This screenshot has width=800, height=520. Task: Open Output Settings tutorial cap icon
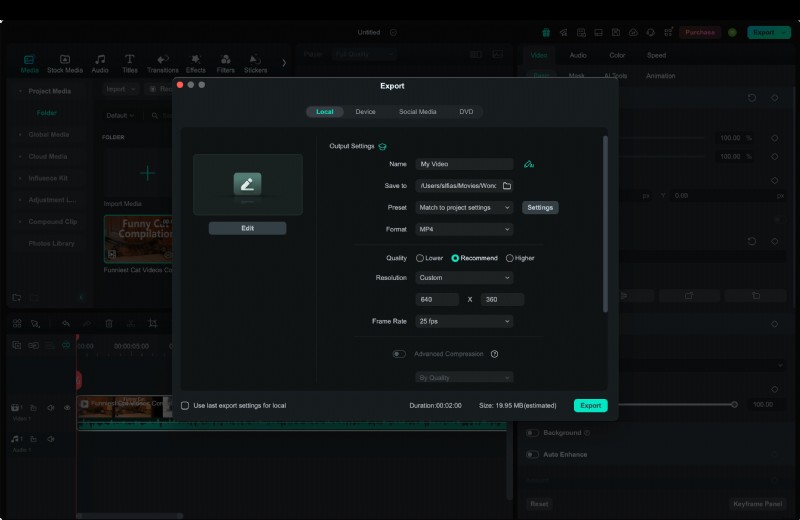(x=382, y=146)
